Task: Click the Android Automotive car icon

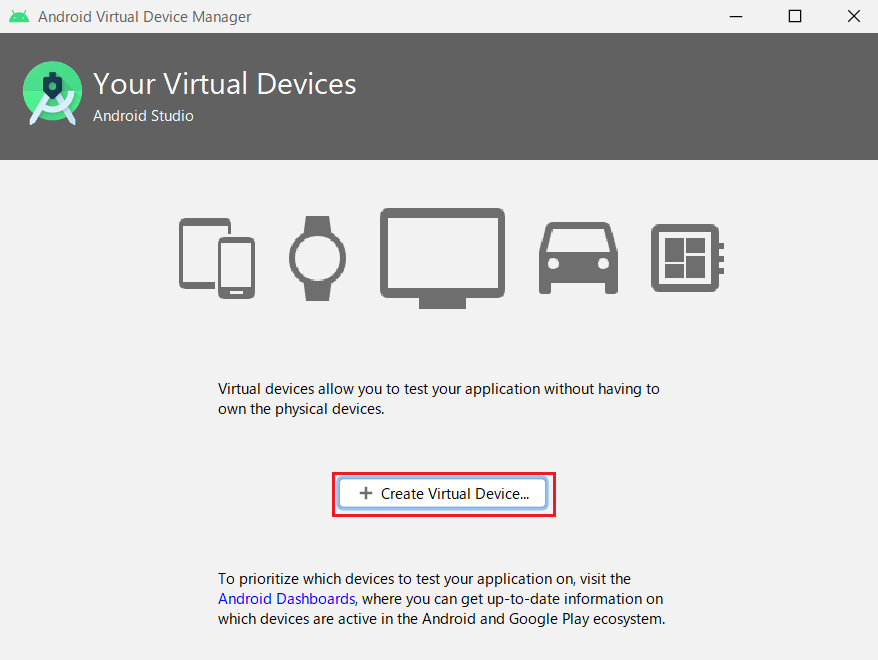Action: [x=578, y=257]
